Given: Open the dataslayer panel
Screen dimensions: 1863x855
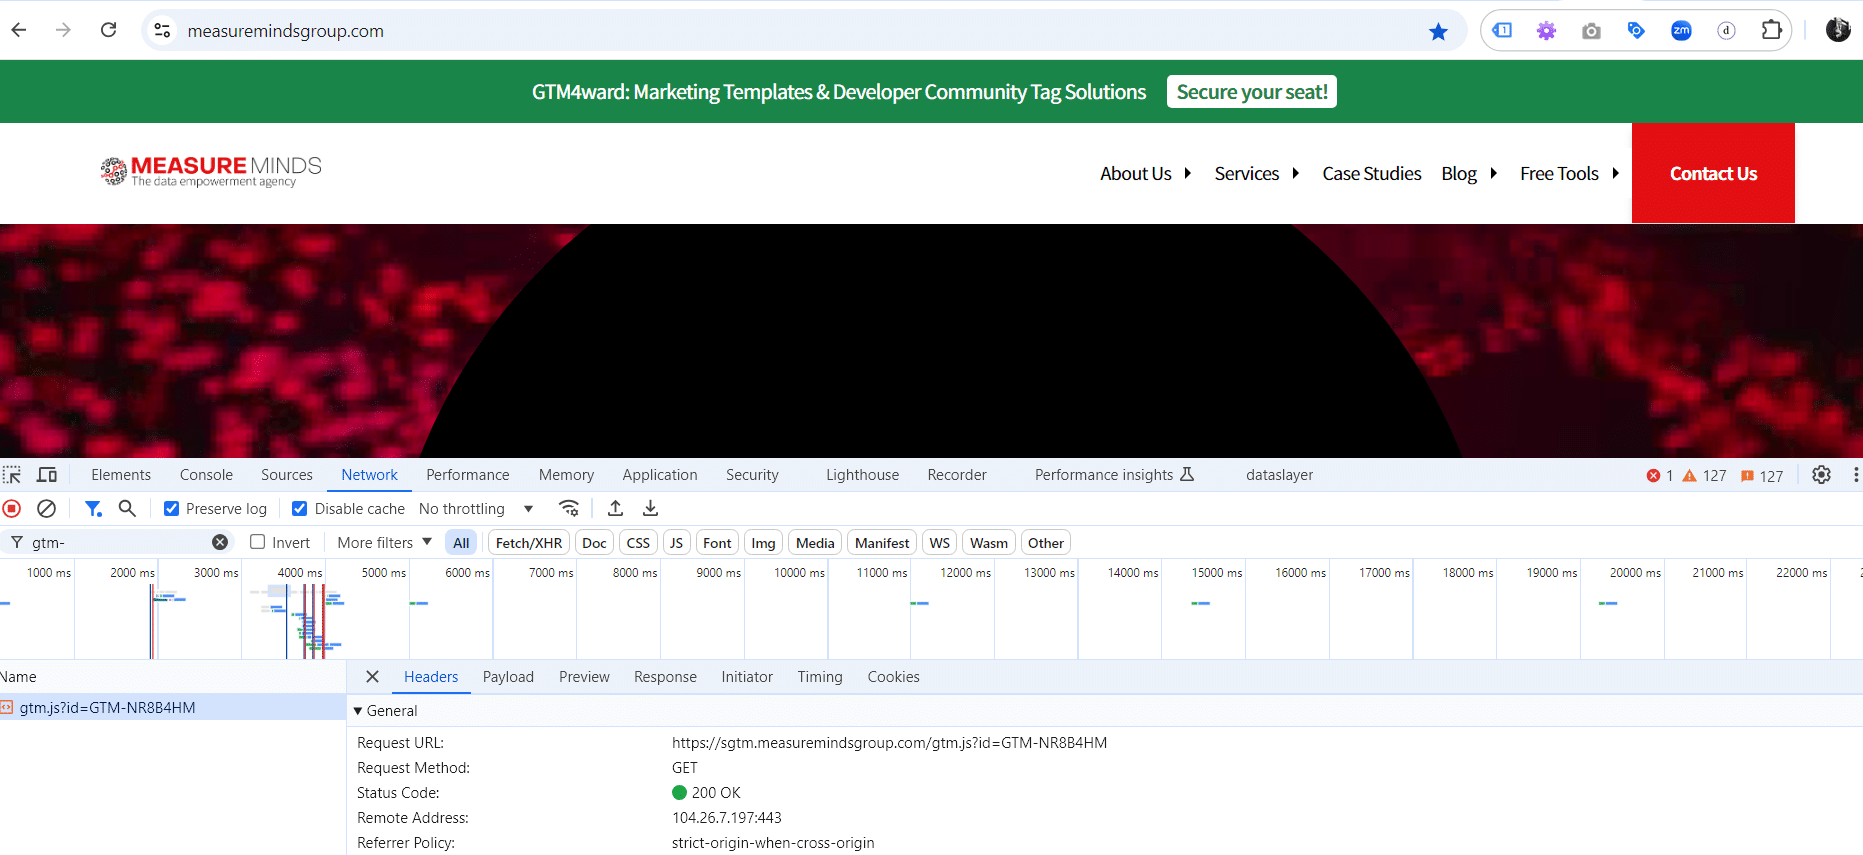Looking at the screenshot, I should tap(1279, 475).
